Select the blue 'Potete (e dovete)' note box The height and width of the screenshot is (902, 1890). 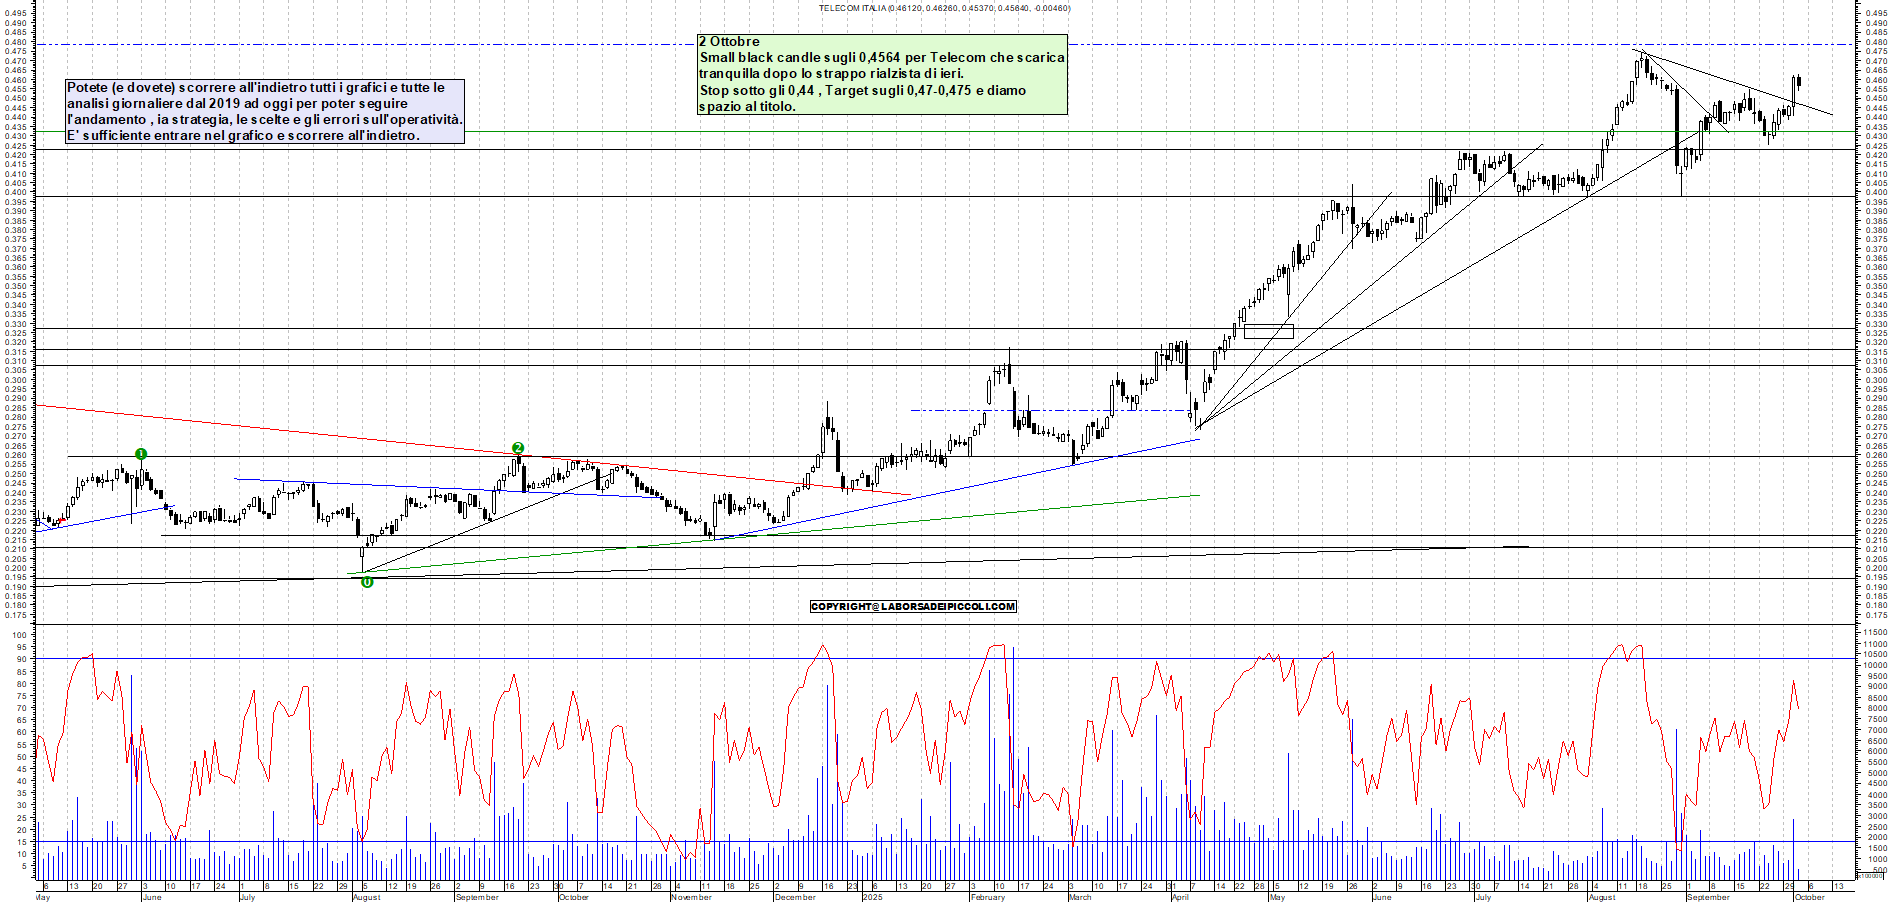(264, 111)
